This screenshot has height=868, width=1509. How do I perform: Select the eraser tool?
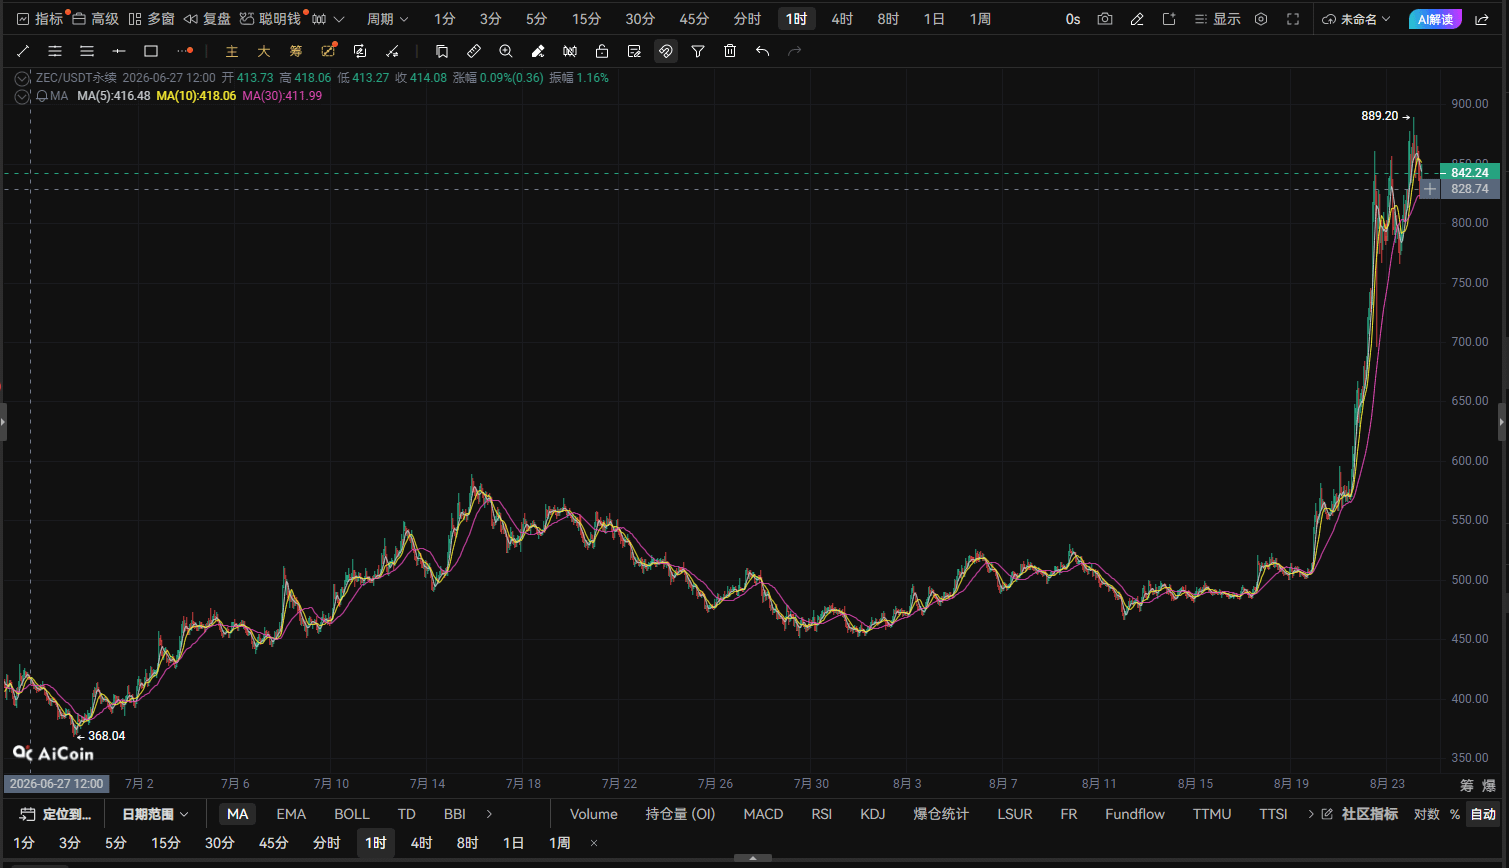pyautogui.click(x=538, y=51)
